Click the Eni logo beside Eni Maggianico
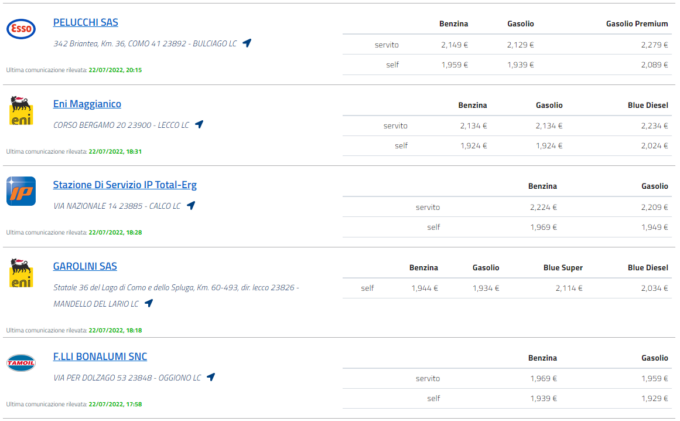 pos(21,111)
